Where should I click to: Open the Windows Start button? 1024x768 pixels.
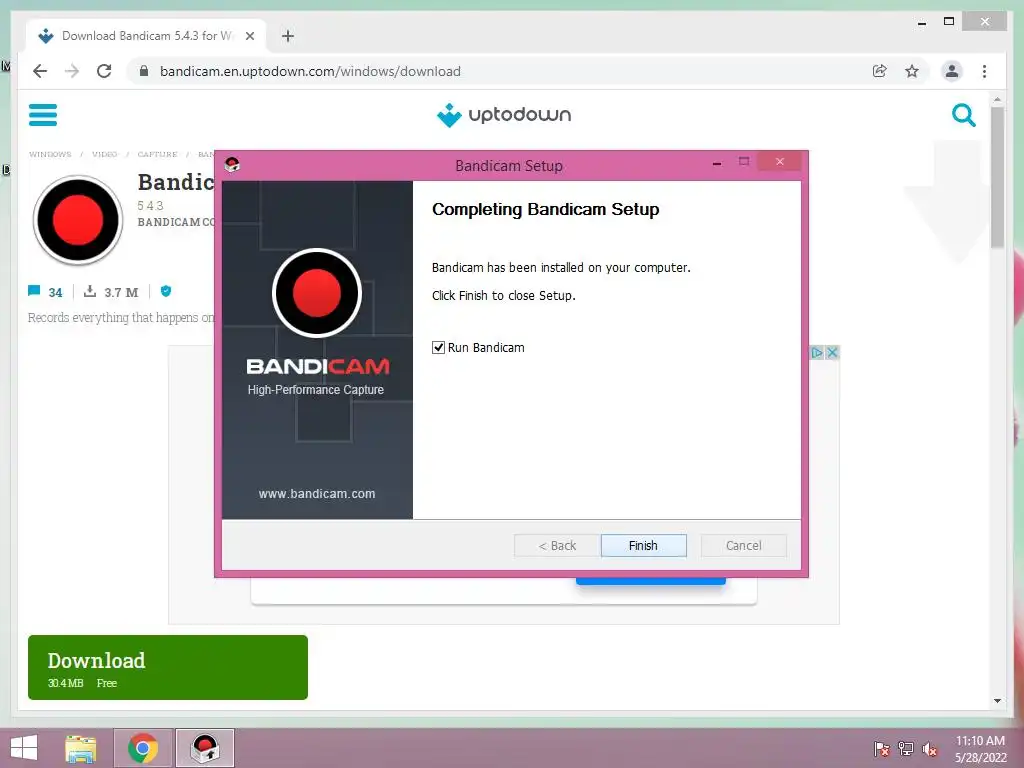pyautogui.click(x=24, y=748)
